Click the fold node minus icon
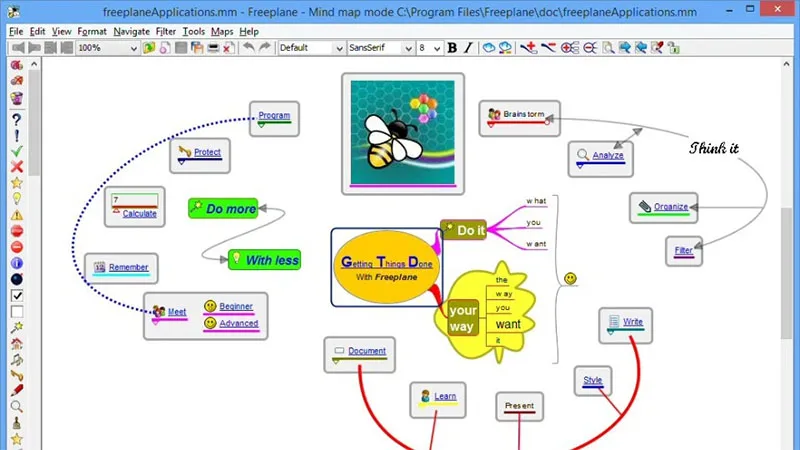This screenshot has height=450, width=800. 590,48
